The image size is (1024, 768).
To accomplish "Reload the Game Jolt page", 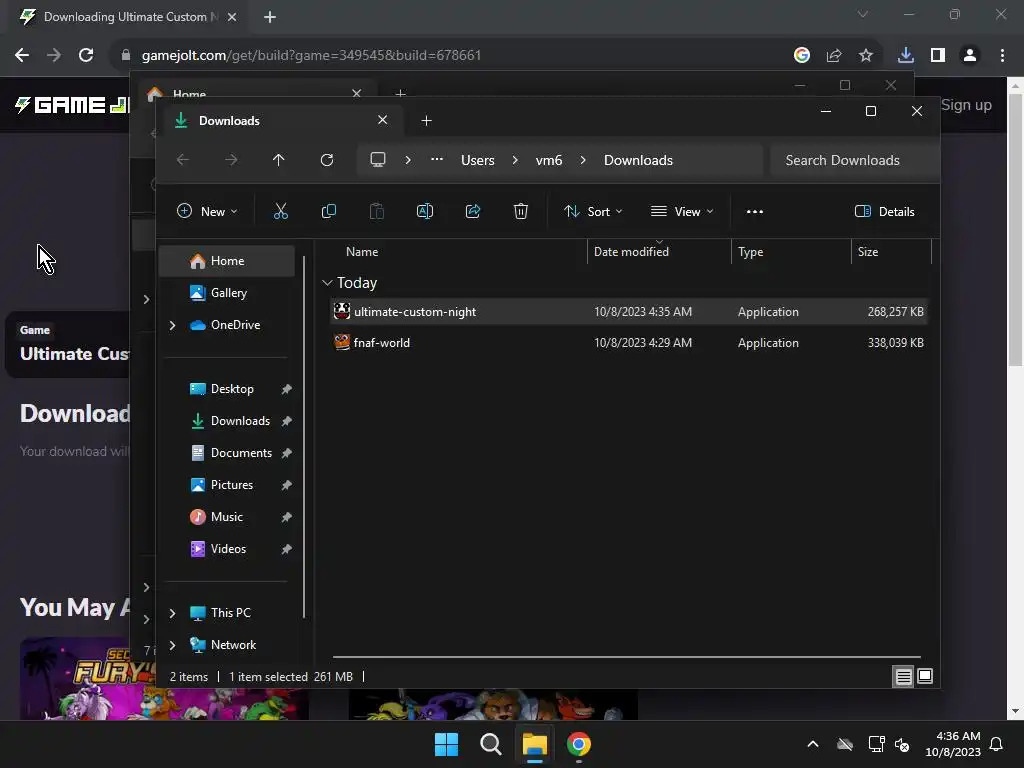I will coord(86,55).
